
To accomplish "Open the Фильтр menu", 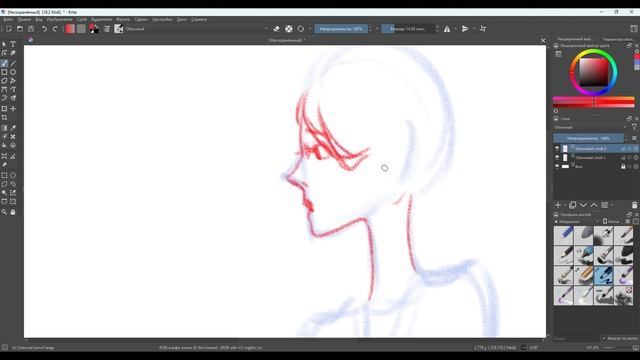I will (123, 19).
